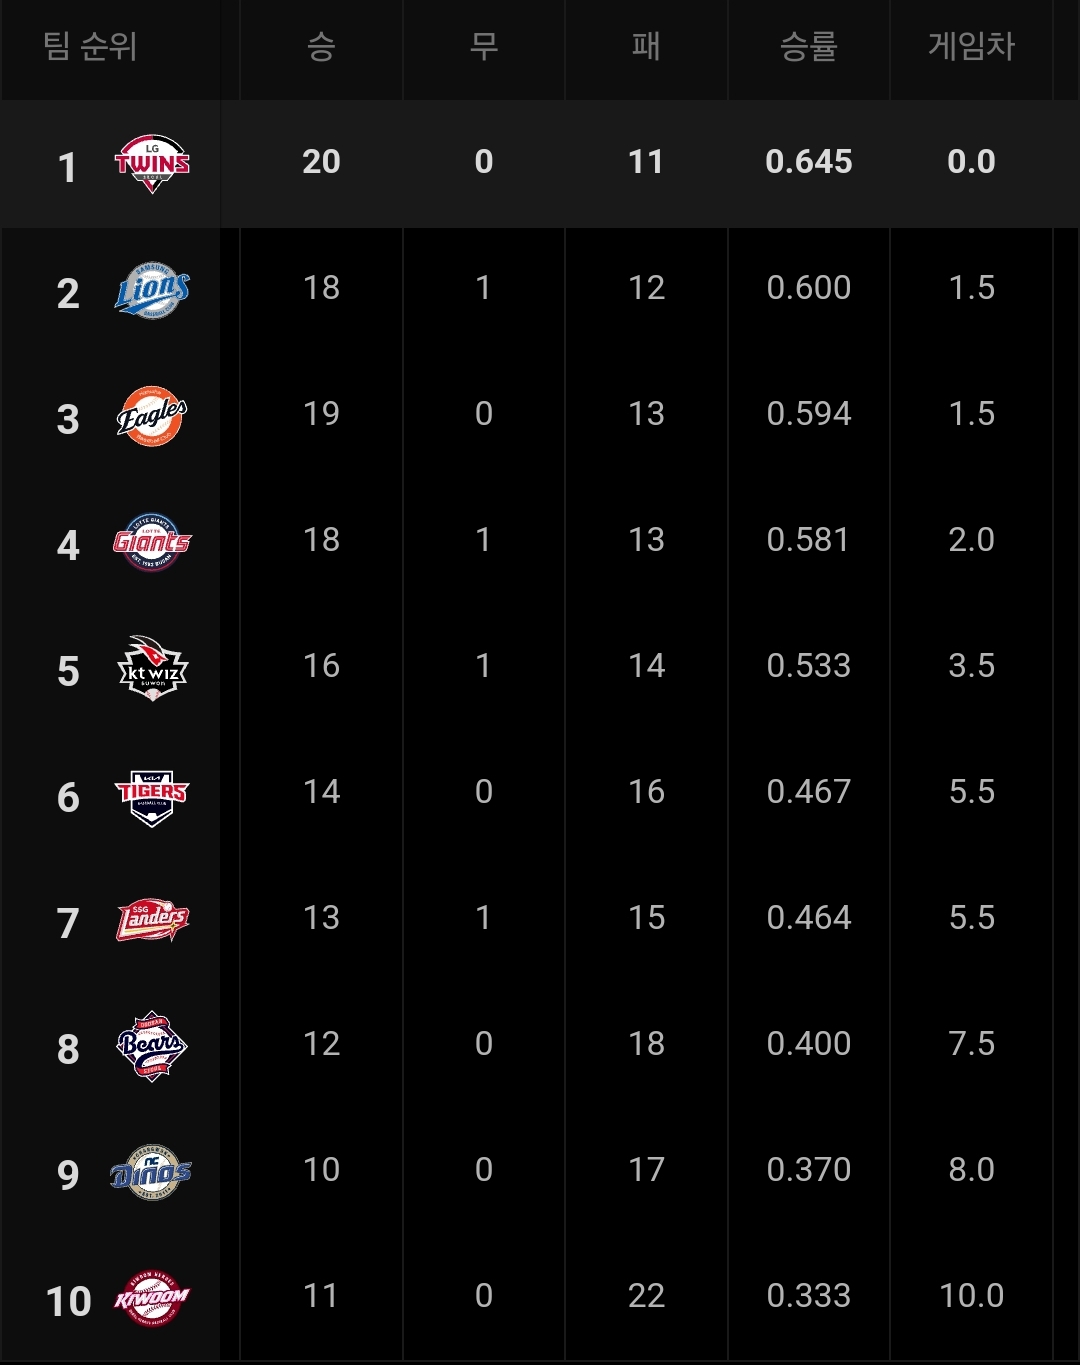This screenshot has height=1365, width=1080.
Task: Tap the LG Twins team logo
Action: coord(152,163)
